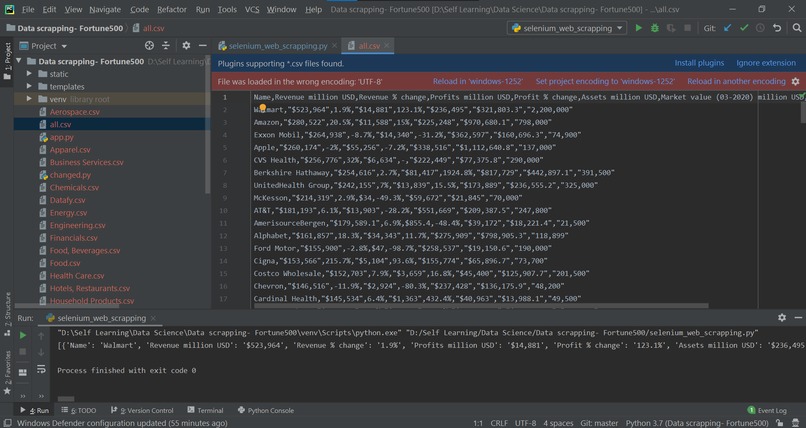Viewport: 806px width, 428px height.
Task: Select Python 3.7 interpreter in status bar
Action: tap(697, 423)
